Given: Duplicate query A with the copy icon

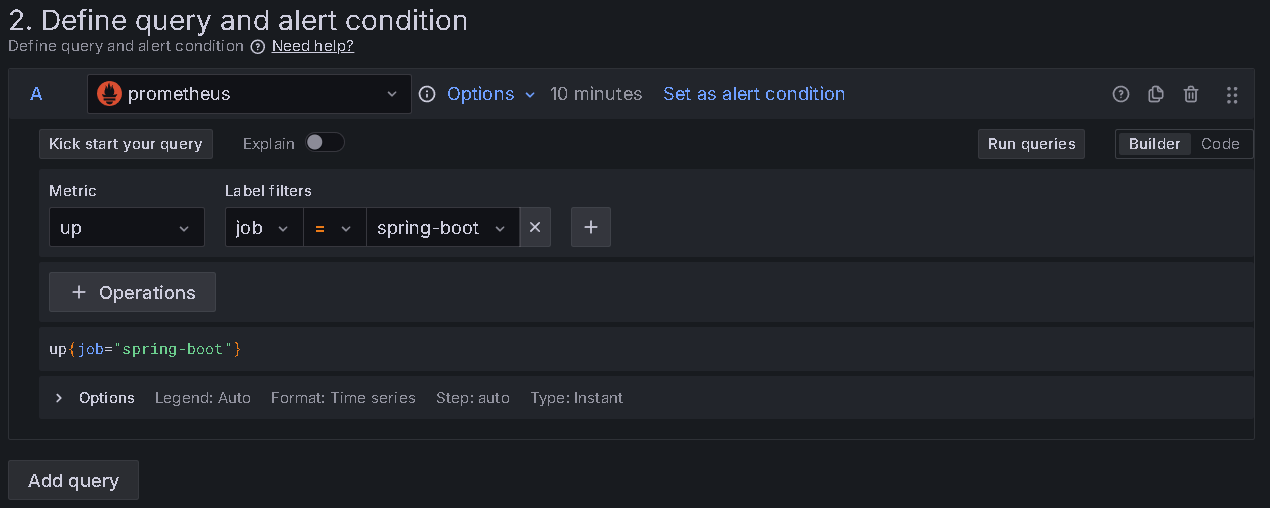Looking at the screenshot, I should click(1156, 94).
